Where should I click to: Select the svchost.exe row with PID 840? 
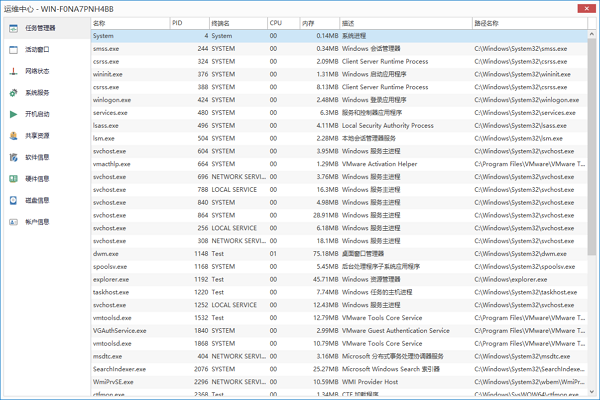339,202
